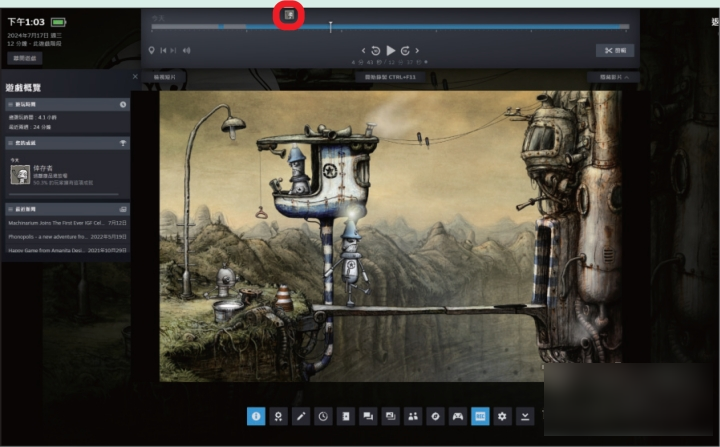Click the leave game button under the date
The height and width of the screenshot is (447, 720).
pos(25,58)
